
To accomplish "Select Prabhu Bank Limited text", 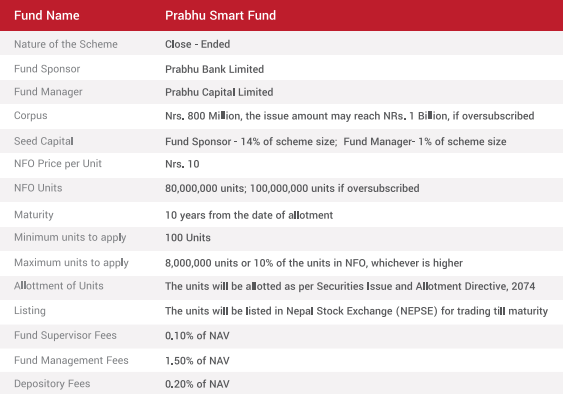I will pos(214,69).
